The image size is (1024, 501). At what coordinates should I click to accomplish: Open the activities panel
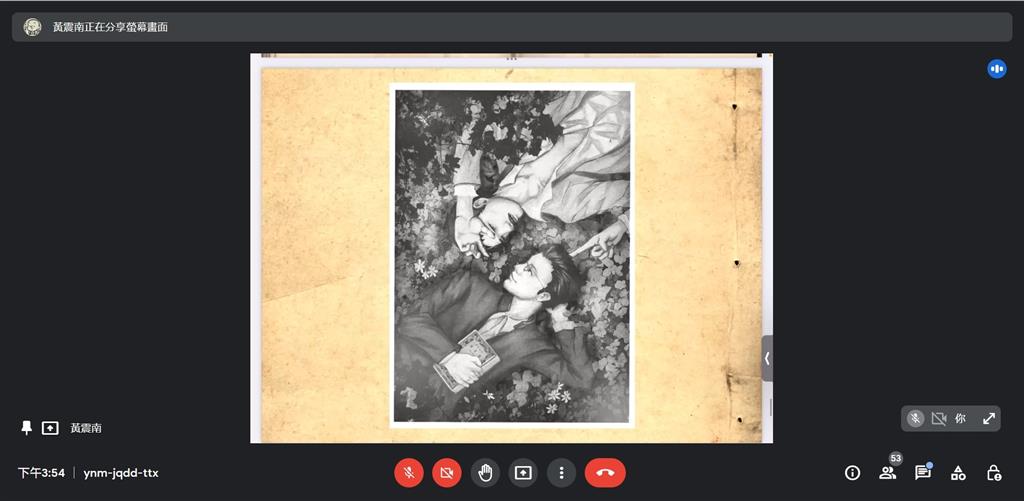click(958, 473)
